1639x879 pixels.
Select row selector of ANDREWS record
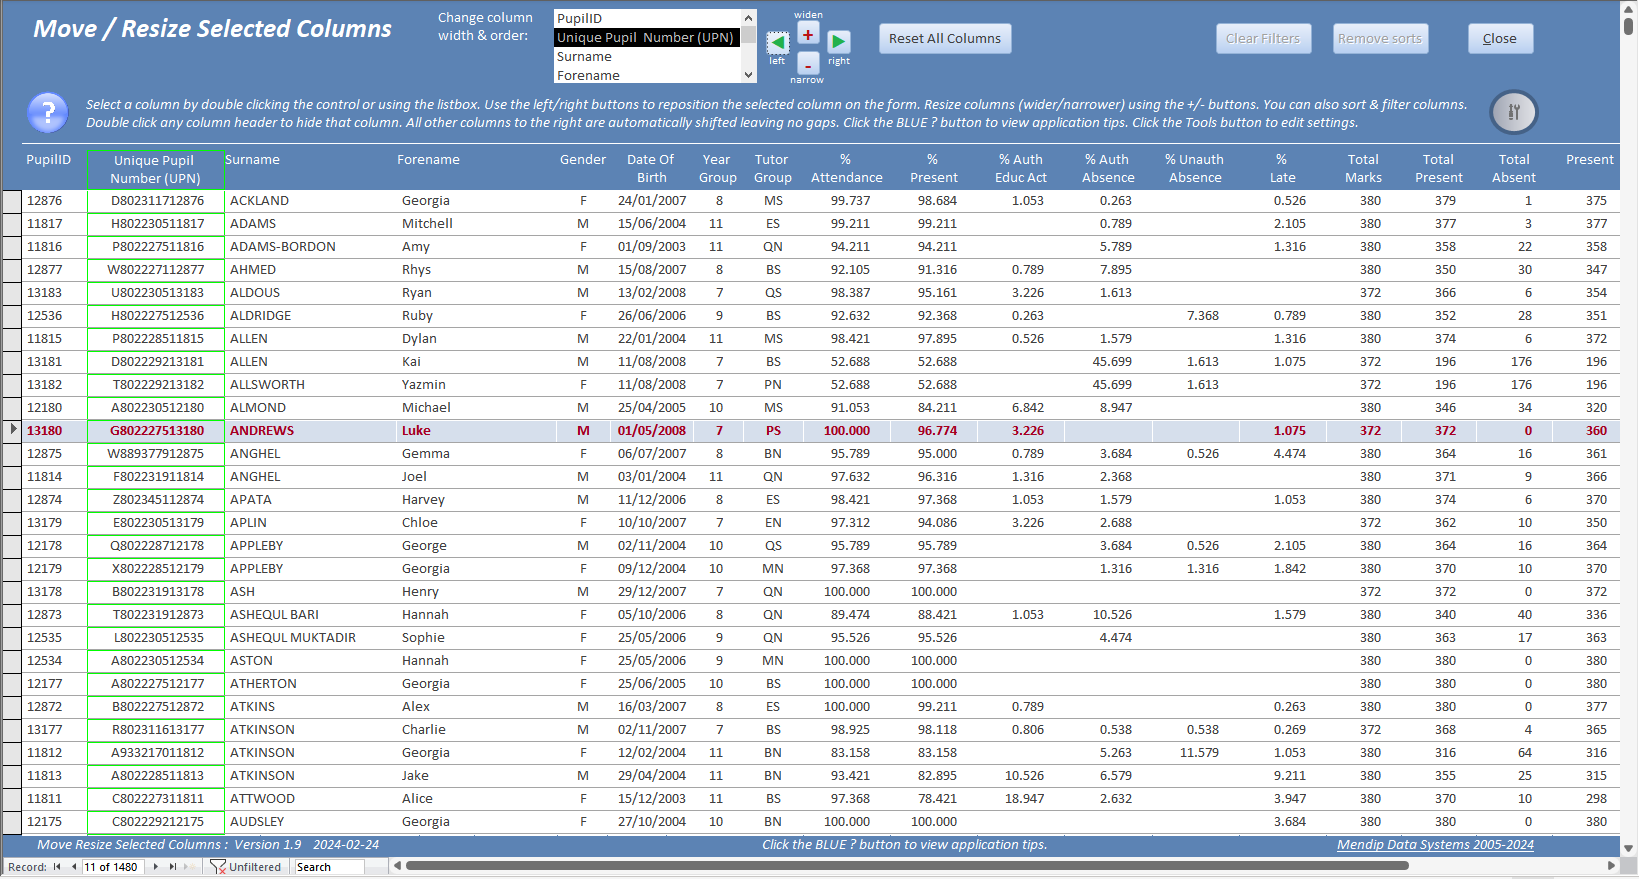[x=12, y=431]
